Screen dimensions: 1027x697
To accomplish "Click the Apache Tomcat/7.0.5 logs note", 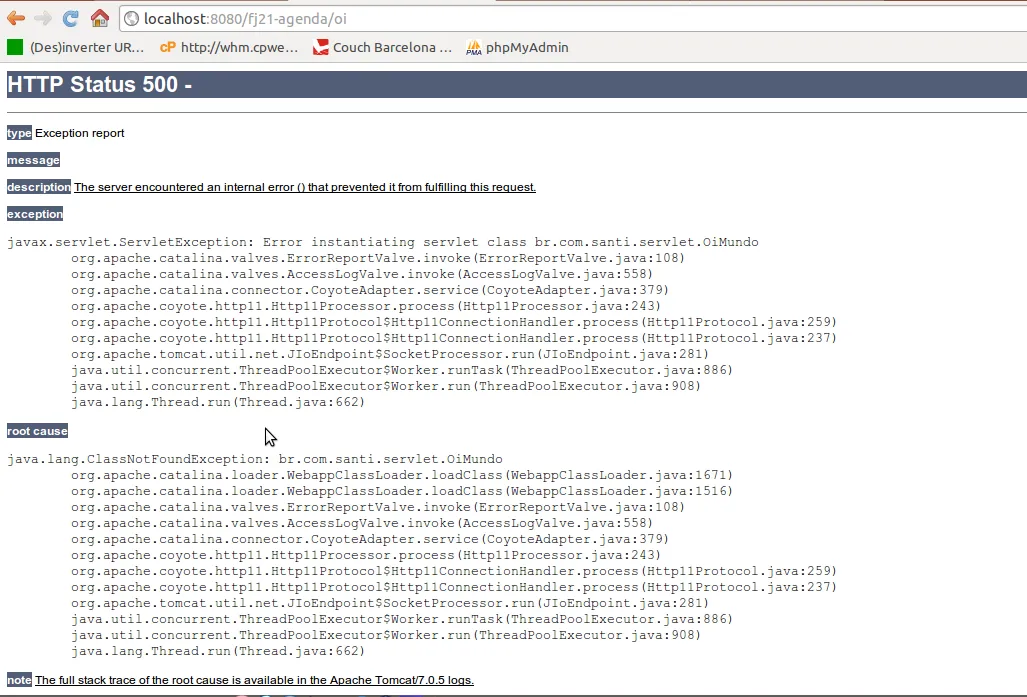I will (x=254, y=680).
